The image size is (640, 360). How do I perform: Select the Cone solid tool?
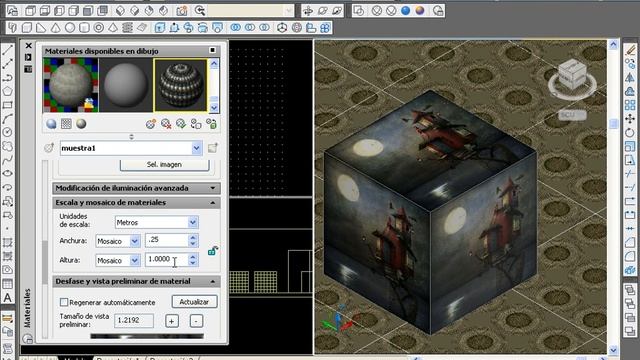click(56, 27)
